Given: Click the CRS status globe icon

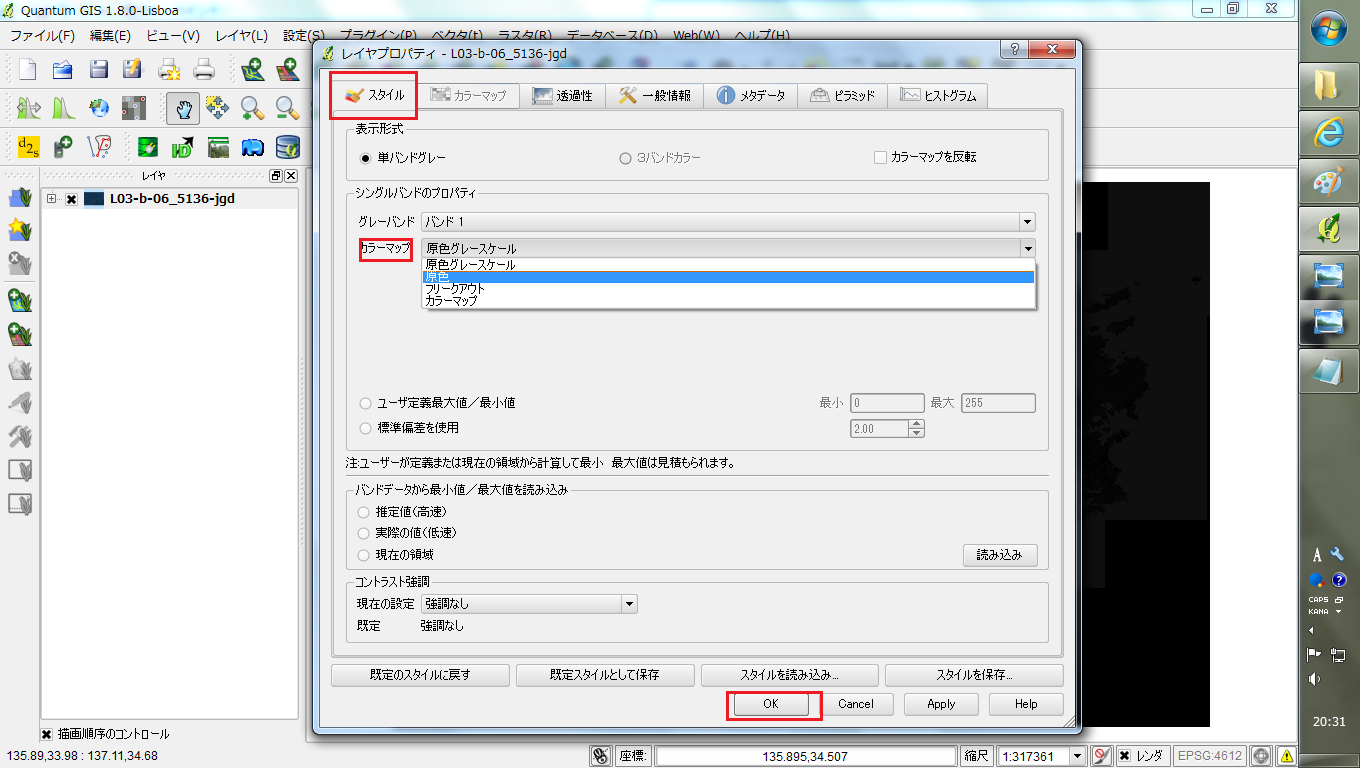Looking at the screenshot, I should pyautogui.click(x=1261, y=757).
